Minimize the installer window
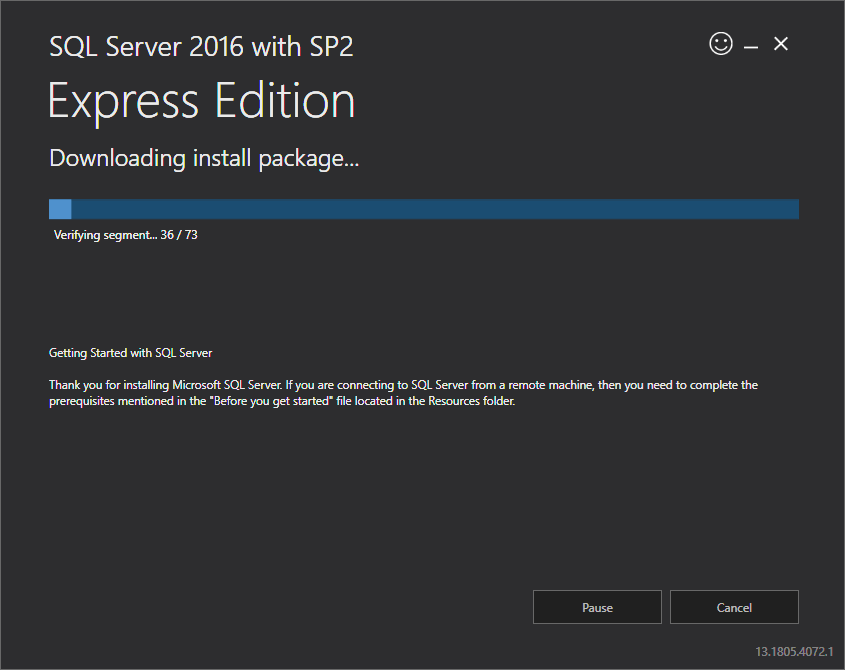Screen dimensions: 845x670 coord(750,46)
